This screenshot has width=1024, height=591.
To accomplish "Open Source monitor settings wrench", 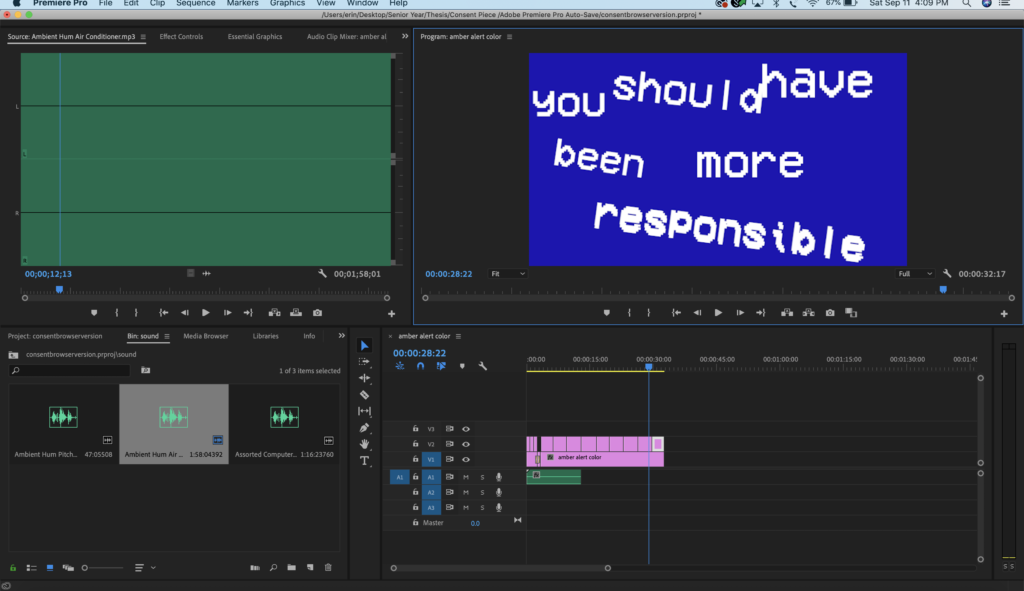I will [x=322, y=274].
